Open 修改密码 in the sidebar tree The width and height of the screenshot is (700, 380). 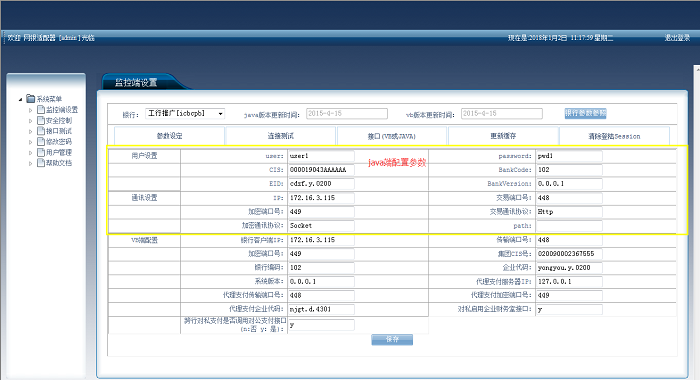click(58, 142)
